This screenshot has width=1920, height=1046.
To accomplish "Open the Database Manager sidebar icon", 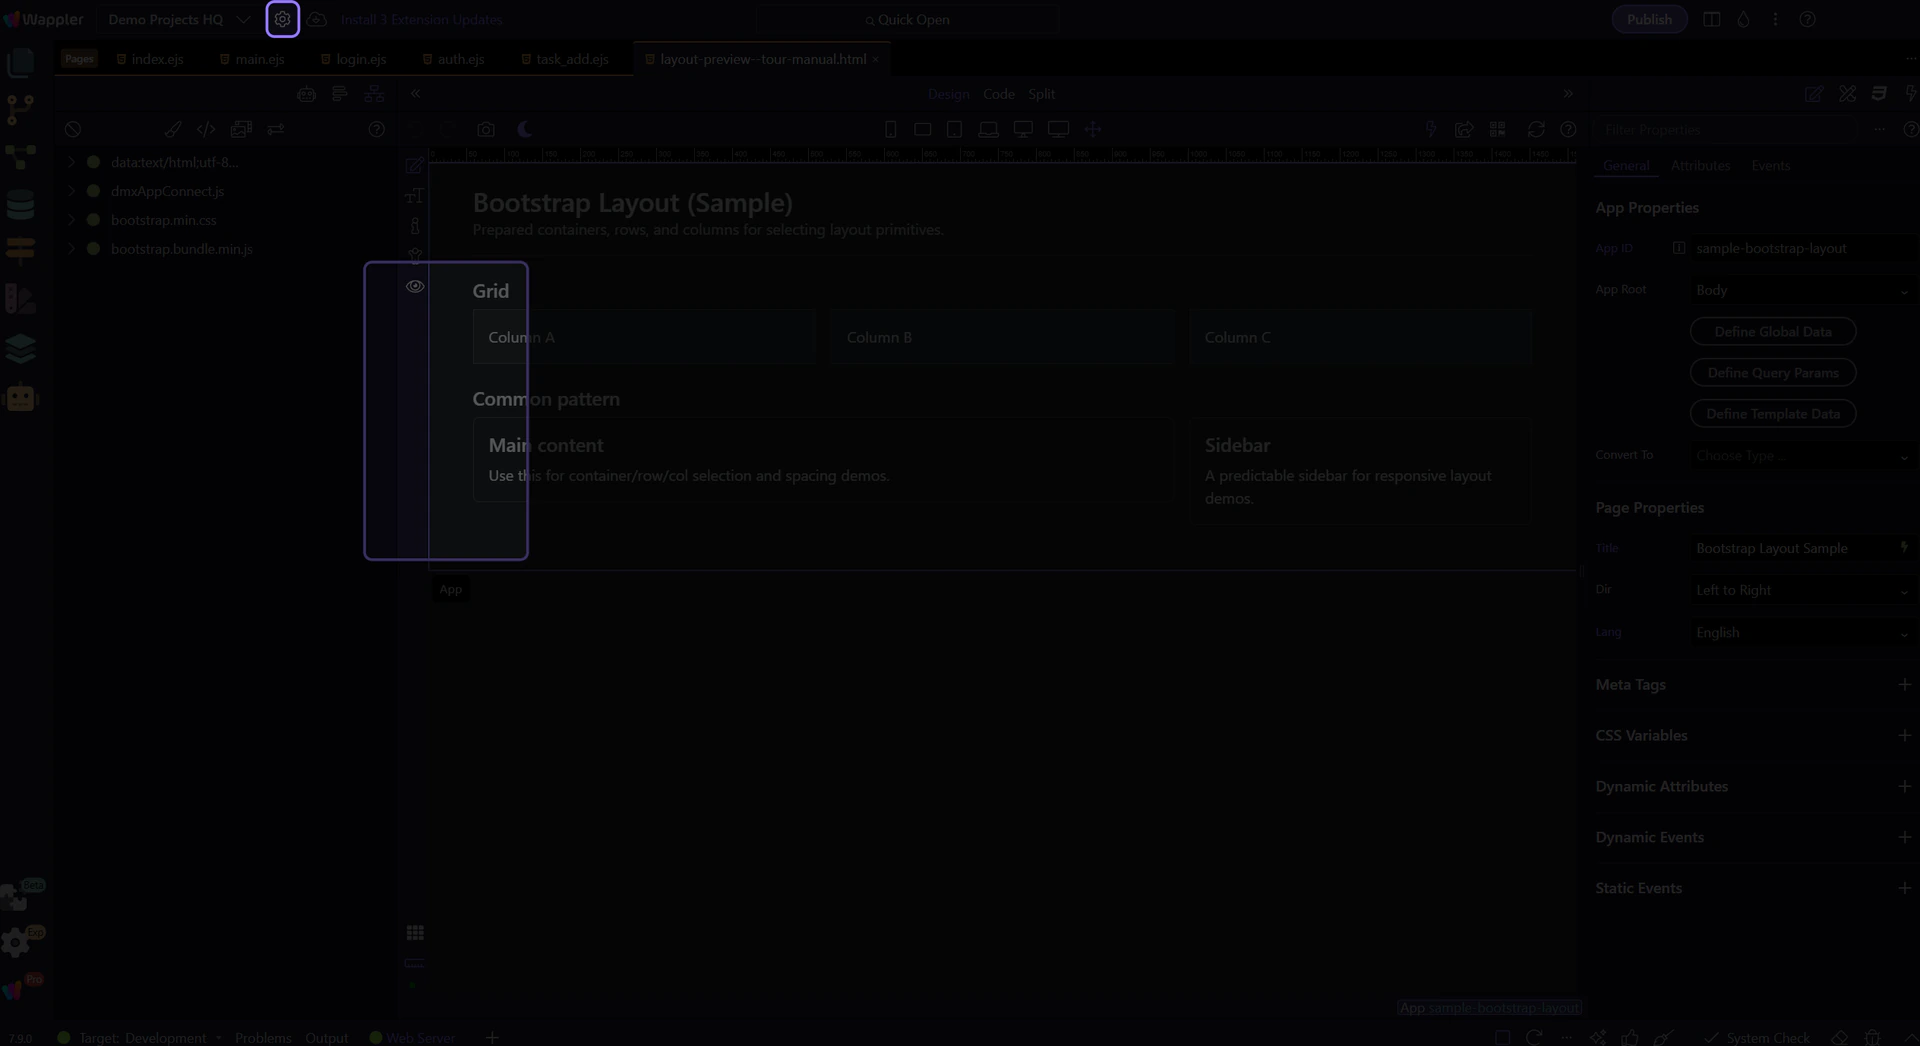I will [x=20, y=205].
